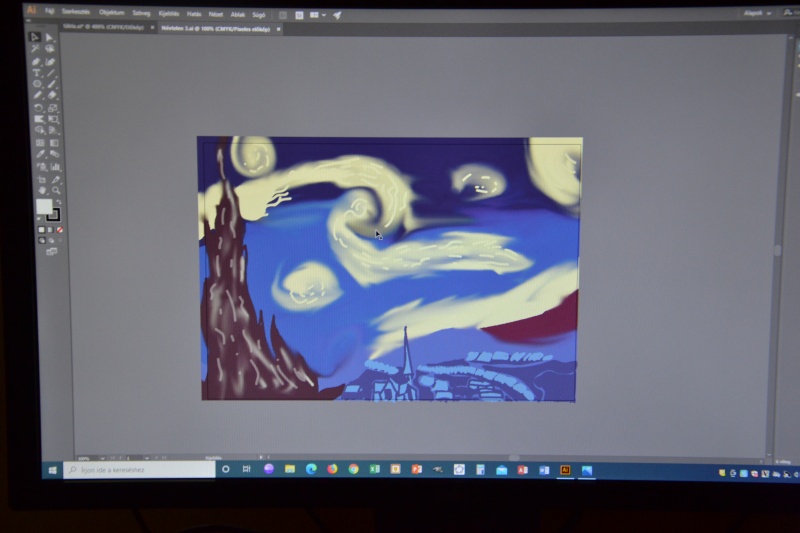Open the Alapok workspace switcher
800x533 pixels.
757,13
